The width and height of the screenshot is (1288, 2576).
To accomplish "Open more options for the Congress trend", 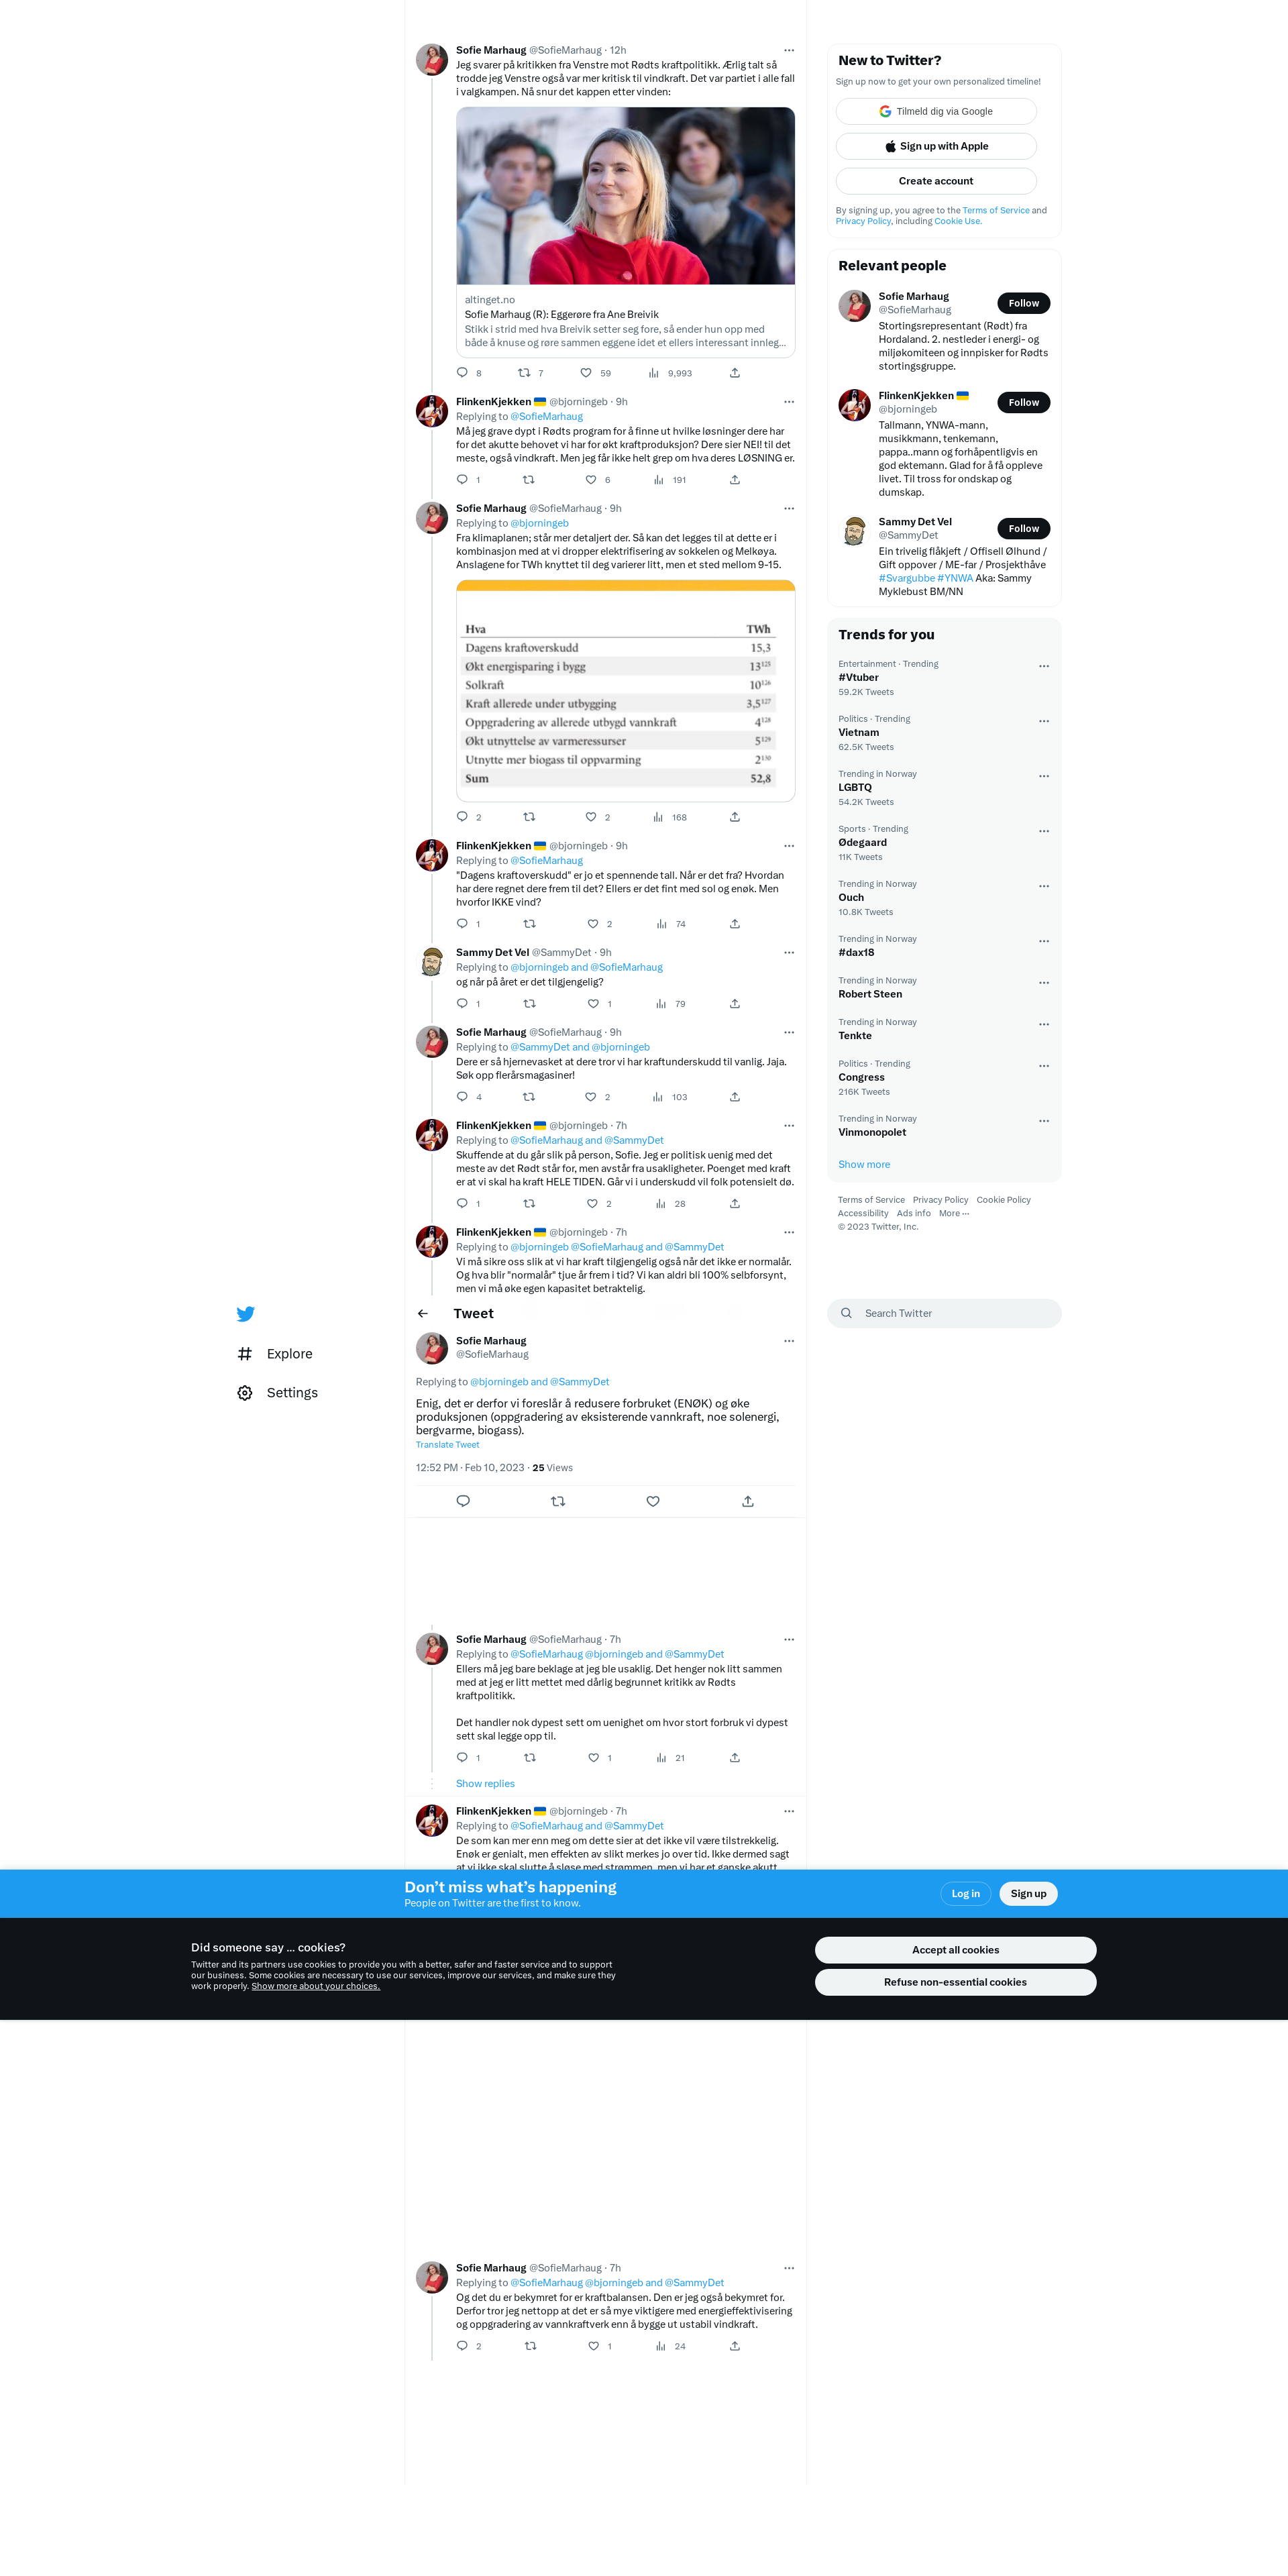I will click(1044, 1066).
